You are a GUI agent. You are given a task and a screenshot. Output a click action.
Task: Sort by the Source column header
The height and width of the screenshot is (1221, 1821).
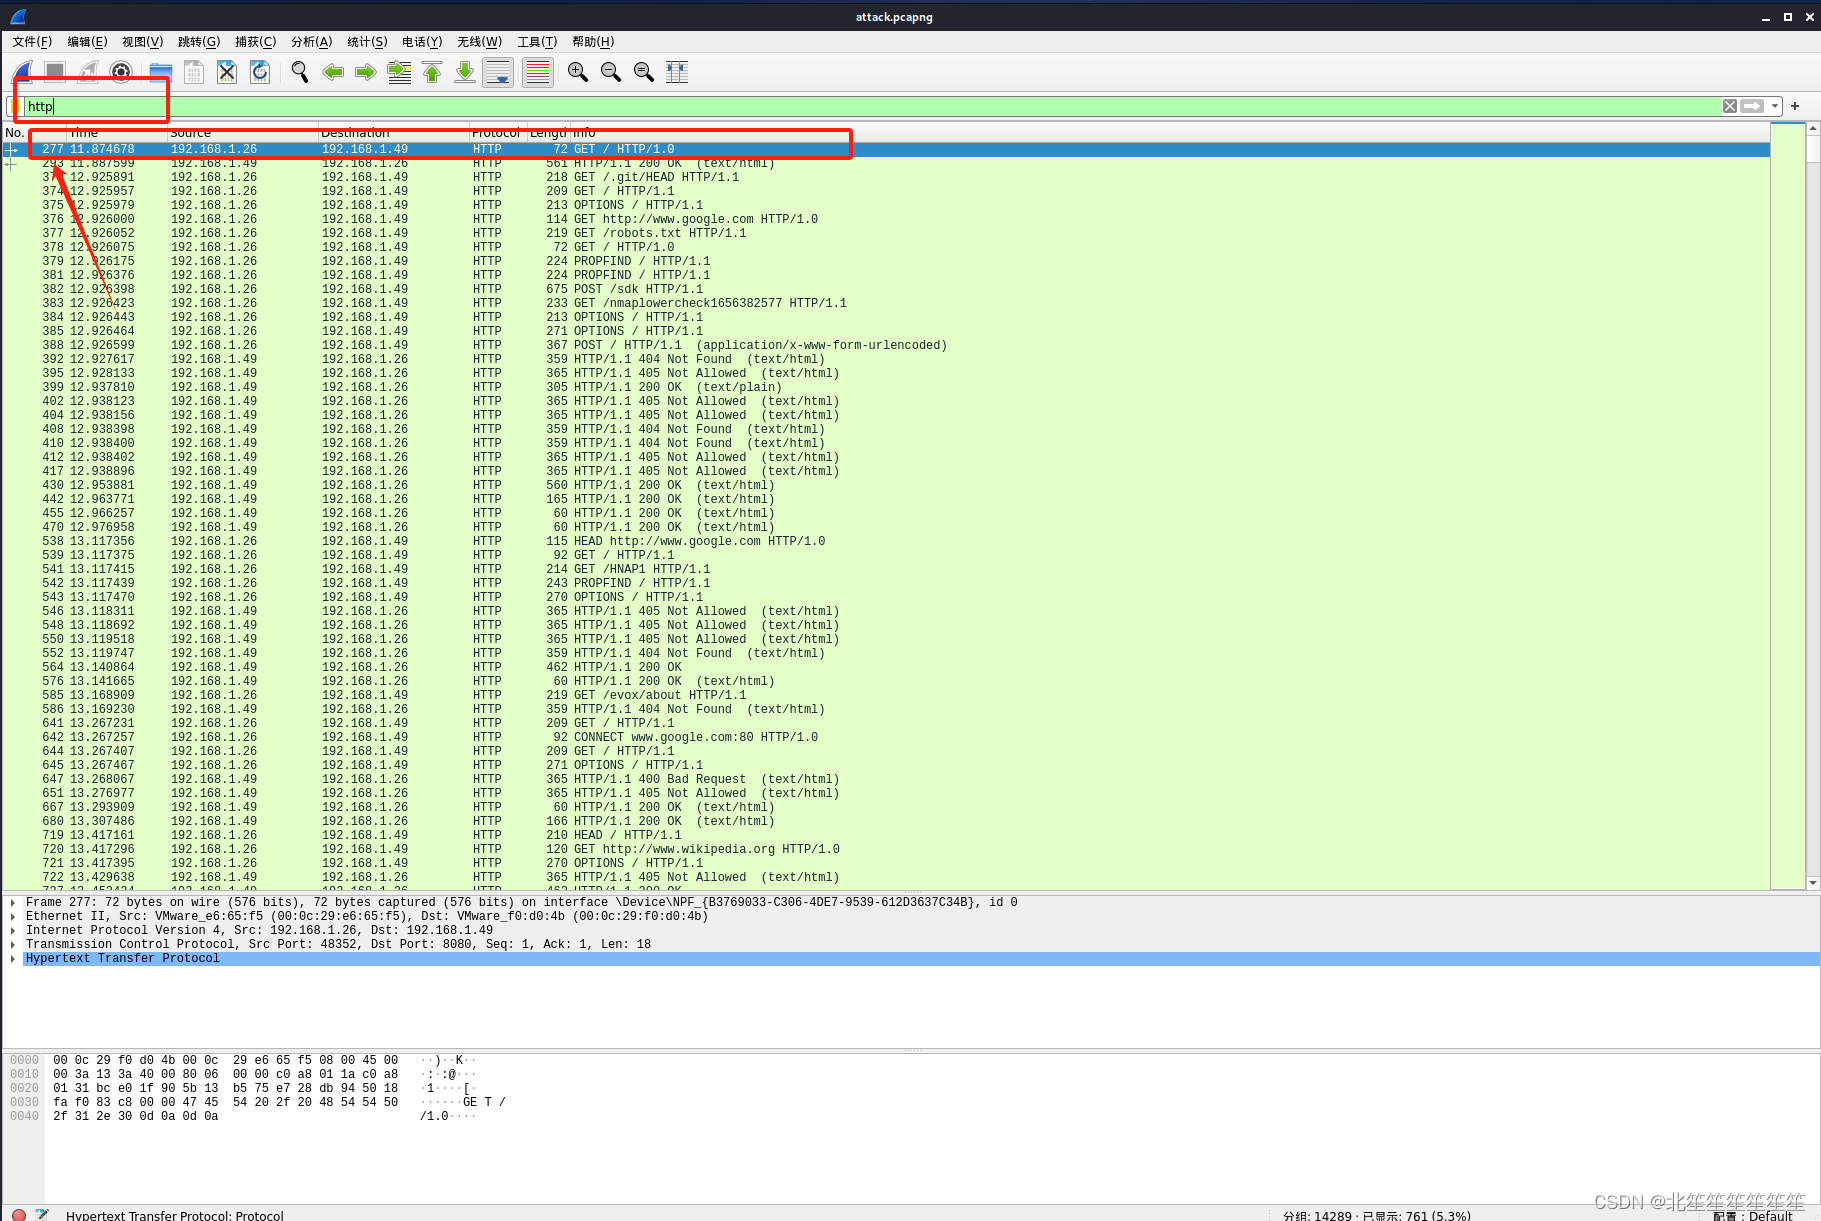242,133
